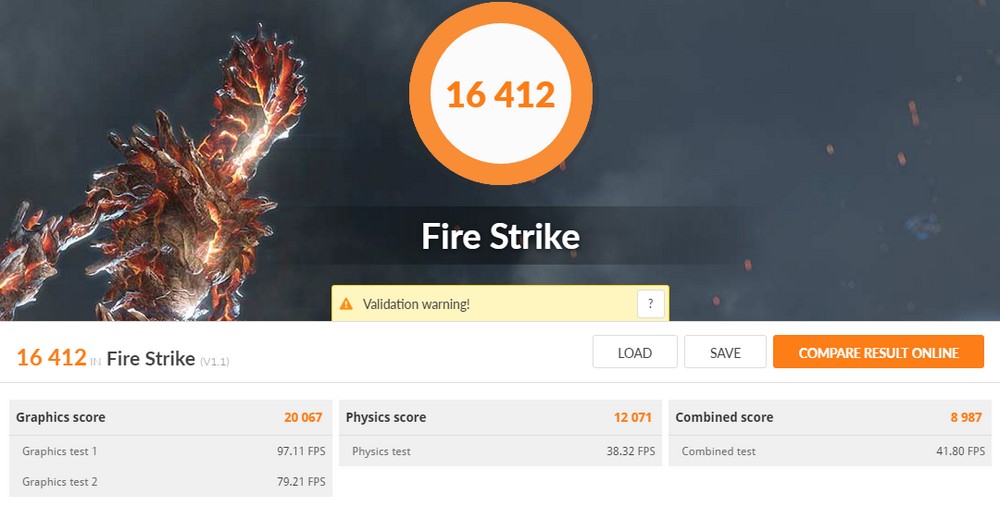
Task: Click the orange score circle showing 16 412
Action: (x=501, y=94)
